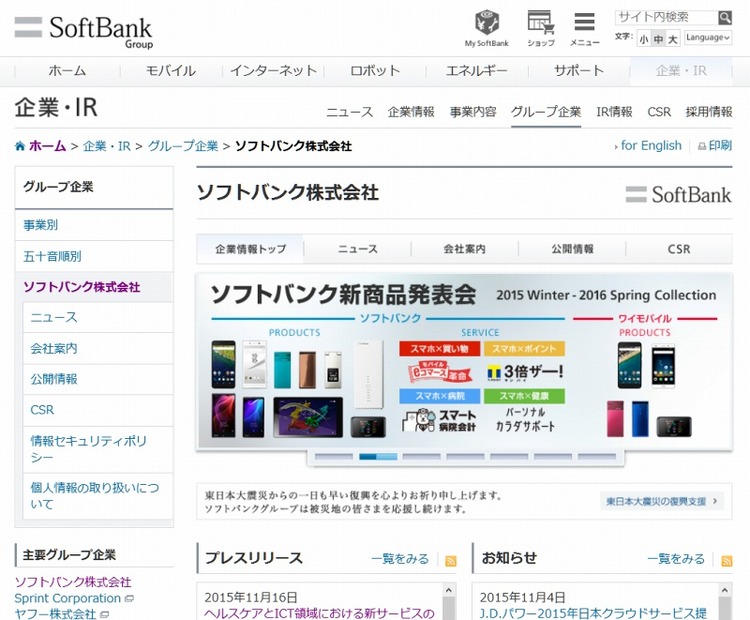The width and height of the screenshot is (750, 620).
Task: Open 事業内容 in the submenu
Action: click(473, 112)
